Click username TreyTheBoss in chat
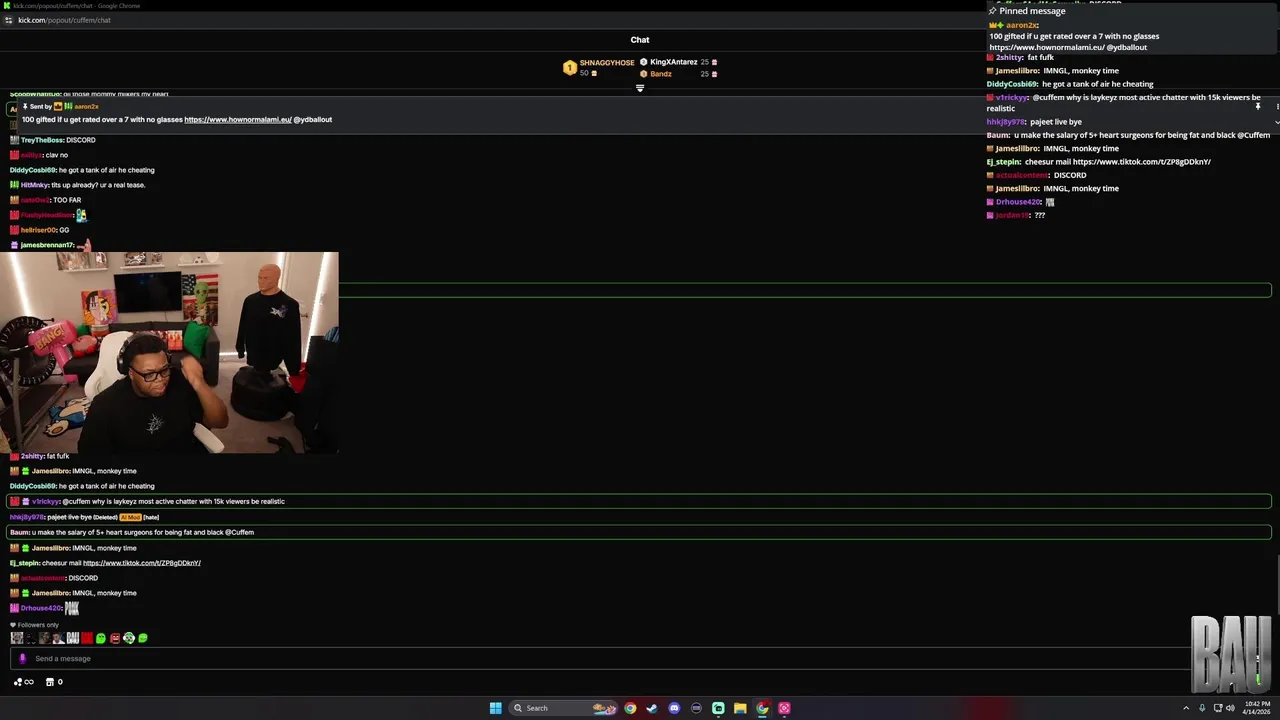Screen dimensions: 1280x720 point(42,140)
